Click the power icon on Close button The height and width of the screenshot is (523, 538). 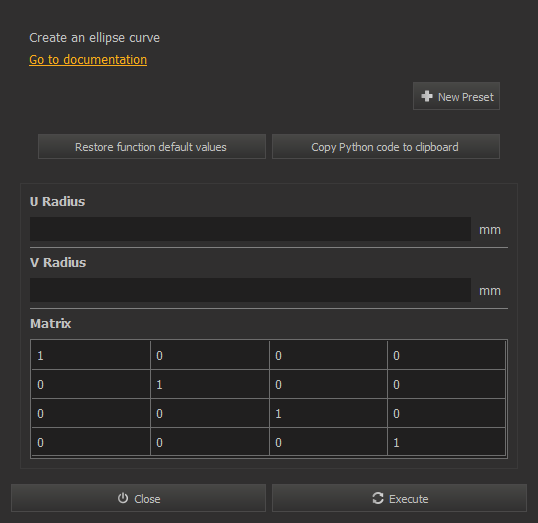(123, 498)
